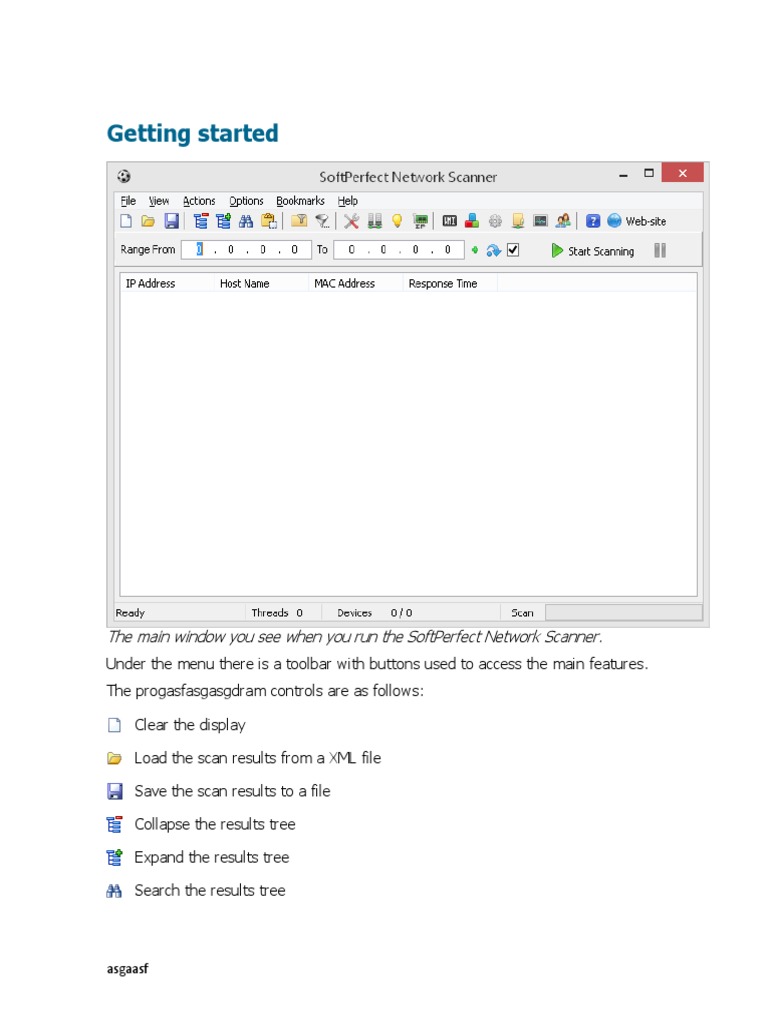Screen dimensions: 768x1024
Task: Open the Actions menu
Action: [x=199, y=201]
